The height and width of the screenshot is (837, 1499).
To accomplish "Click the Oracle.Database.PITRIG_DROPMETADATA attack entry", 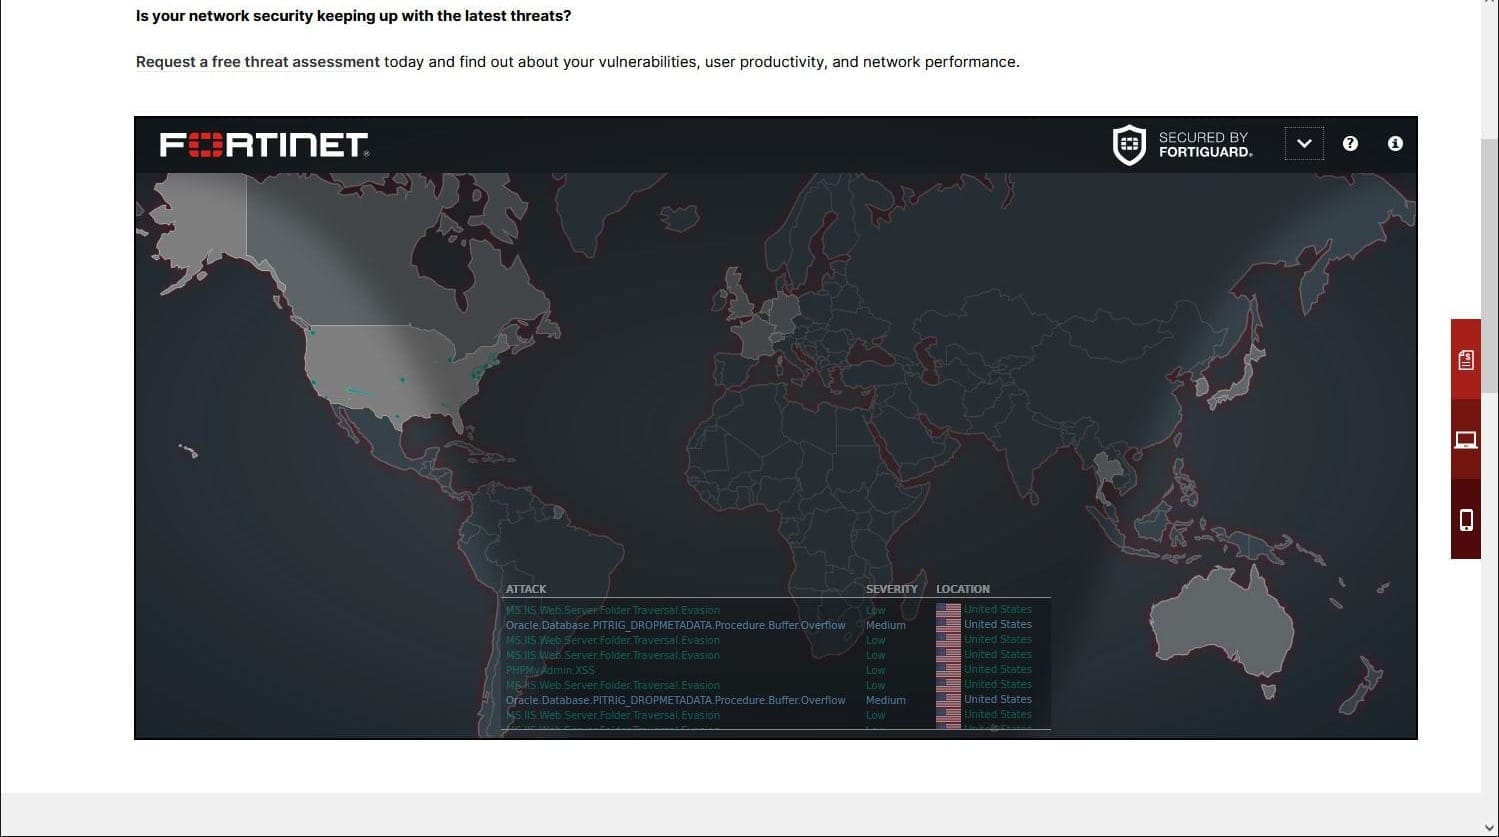I will coord(676,624).
